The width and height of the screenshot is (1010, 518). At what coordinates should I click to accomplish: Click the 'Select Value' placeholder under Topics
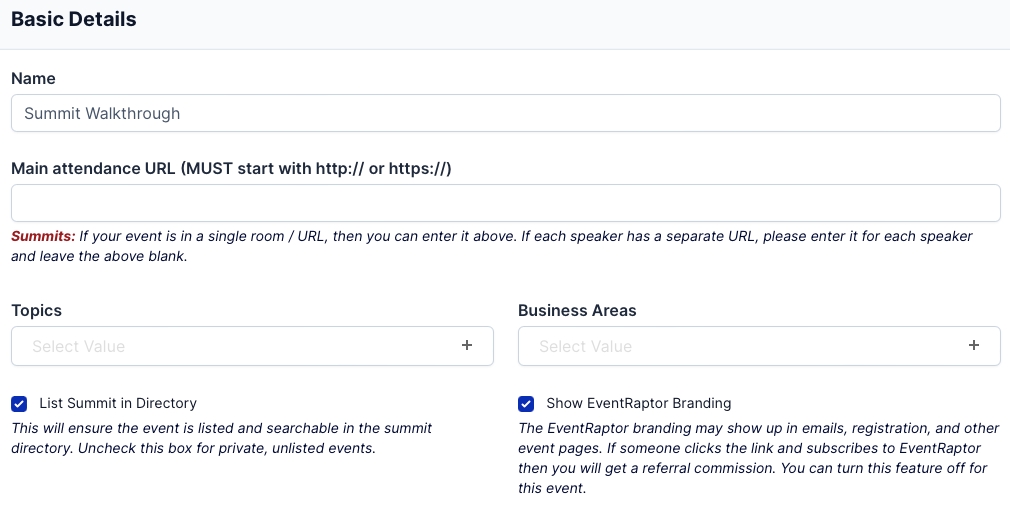[78, 346]
